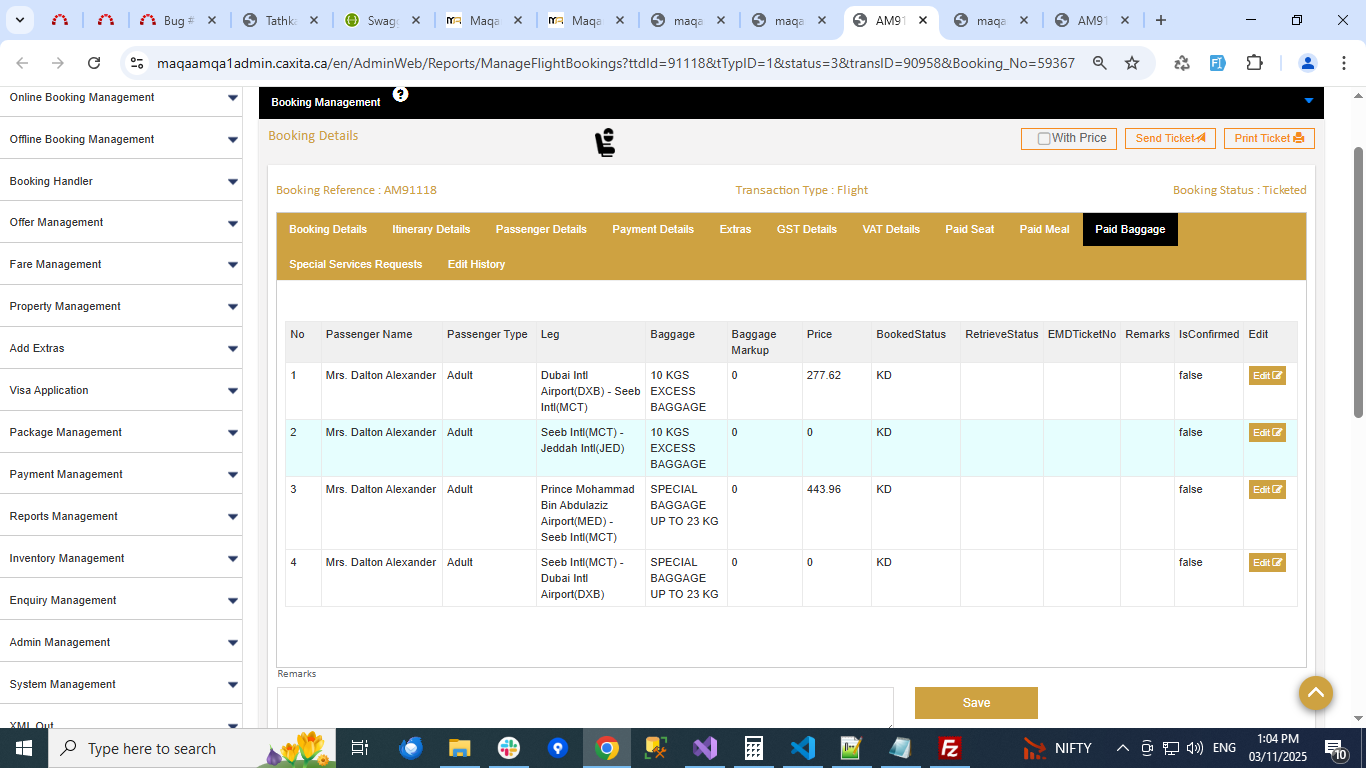Switch to the Passenger Details tab
The height and width of the screenshot is (768, 1366).
click(541, 229)
